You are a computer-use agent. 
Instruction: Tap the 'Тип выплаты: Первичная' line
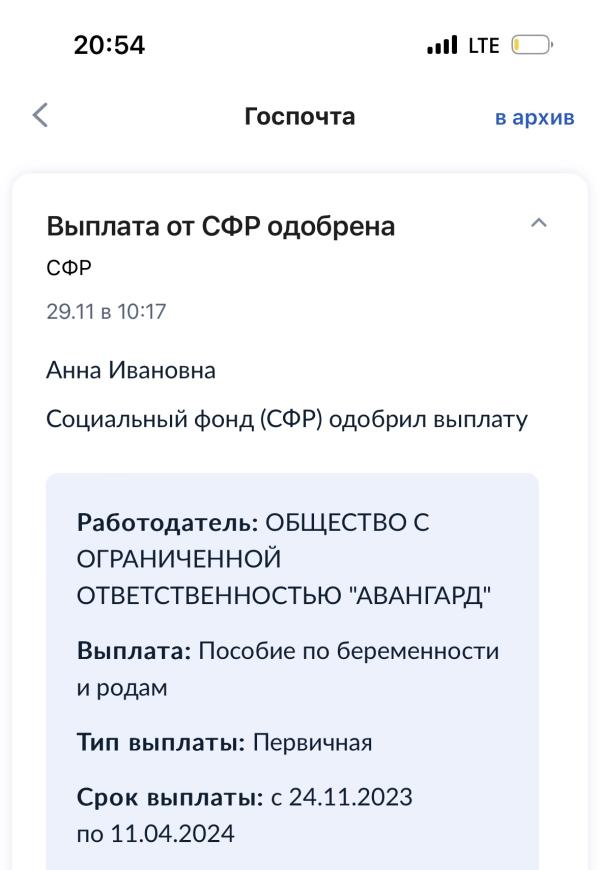pyautogui.click(x=224, y=742)
